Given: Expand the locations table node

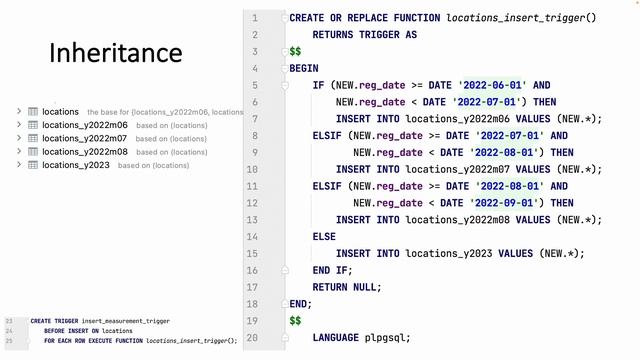Looking at the screenshot, I should pyautogui.click(x=19, y=111).
